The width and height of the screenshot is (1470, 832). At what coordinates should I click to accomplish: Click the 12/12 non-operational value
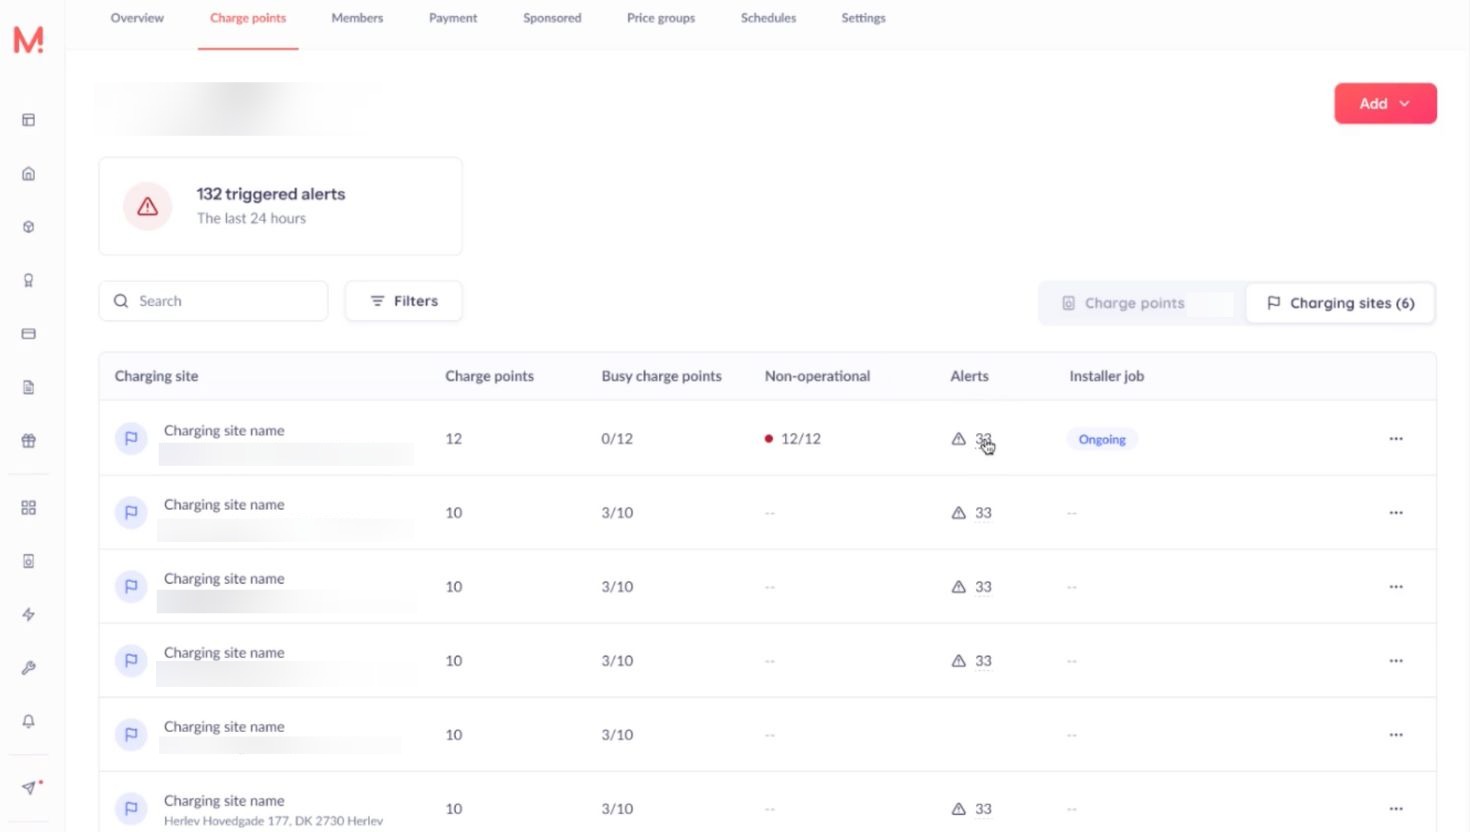800,439
